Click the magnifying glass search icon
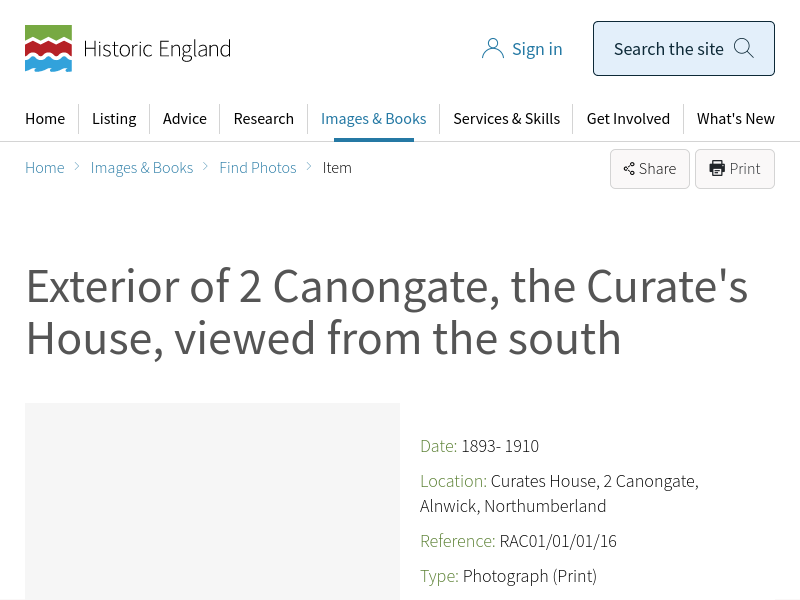 743,48
